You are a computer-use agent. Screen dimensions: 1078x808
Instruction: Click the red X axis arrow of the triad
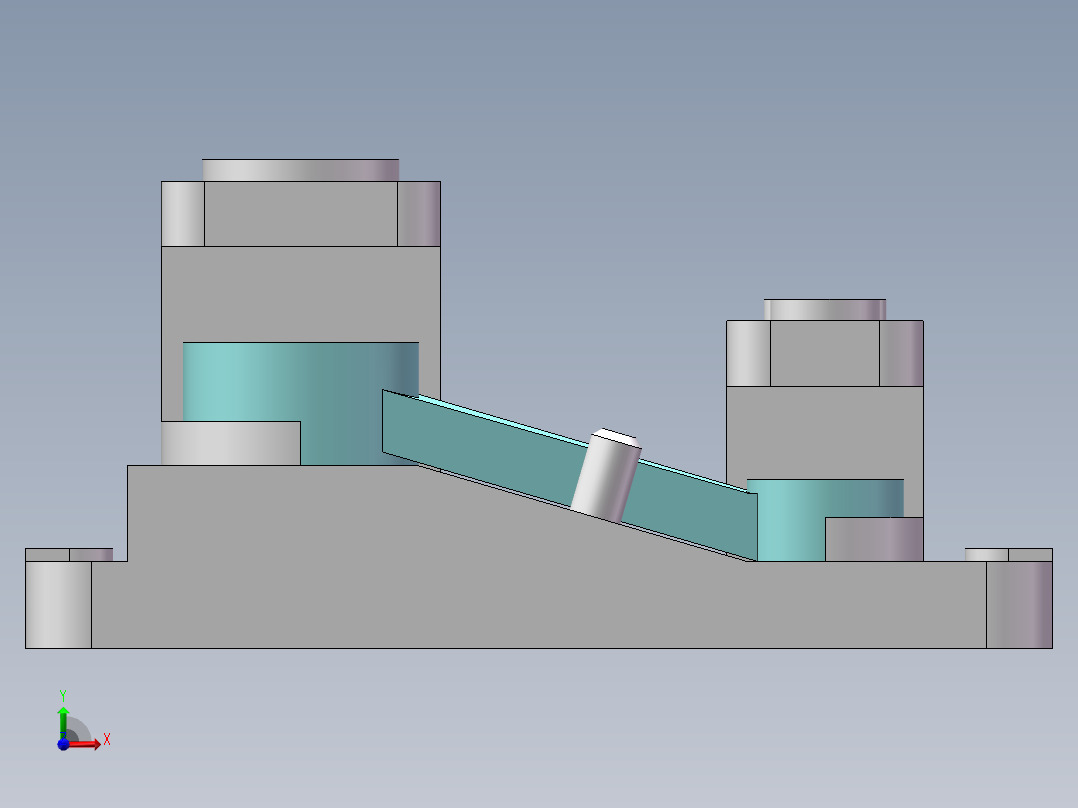pos(84,744)
